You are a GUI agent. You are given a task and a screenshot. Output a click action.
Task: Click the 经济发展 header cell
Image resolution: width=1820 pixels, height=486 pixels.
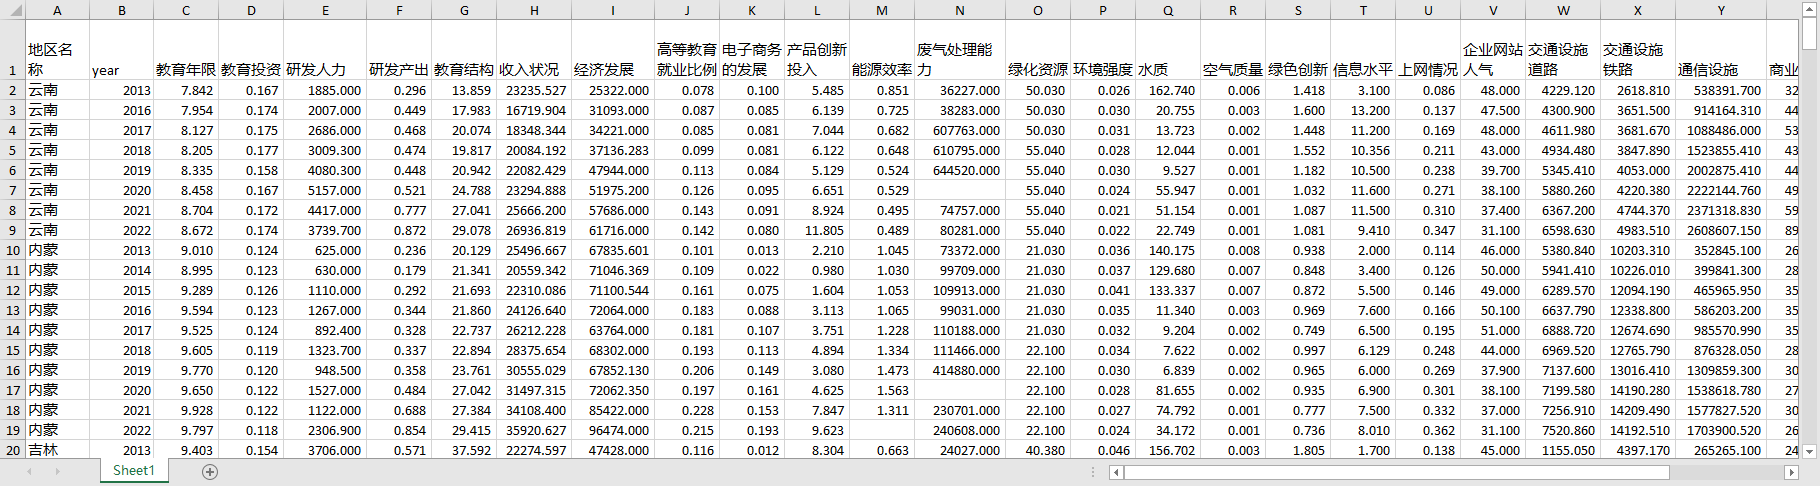click(x=613, y=50)
